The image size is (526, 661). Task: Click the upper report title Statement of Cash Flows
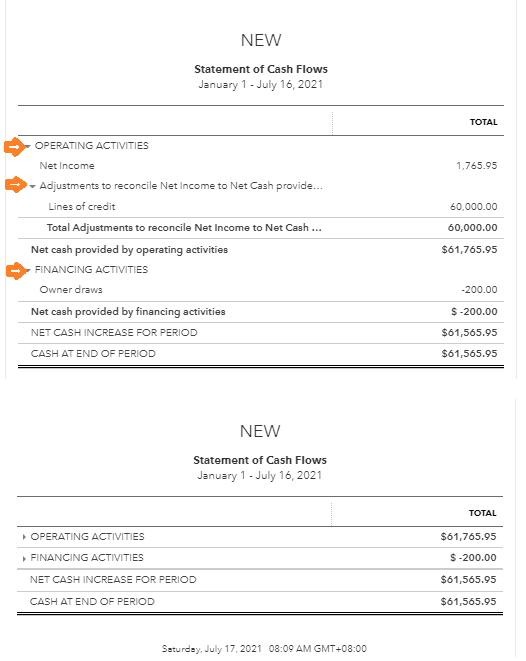[261, 69]
